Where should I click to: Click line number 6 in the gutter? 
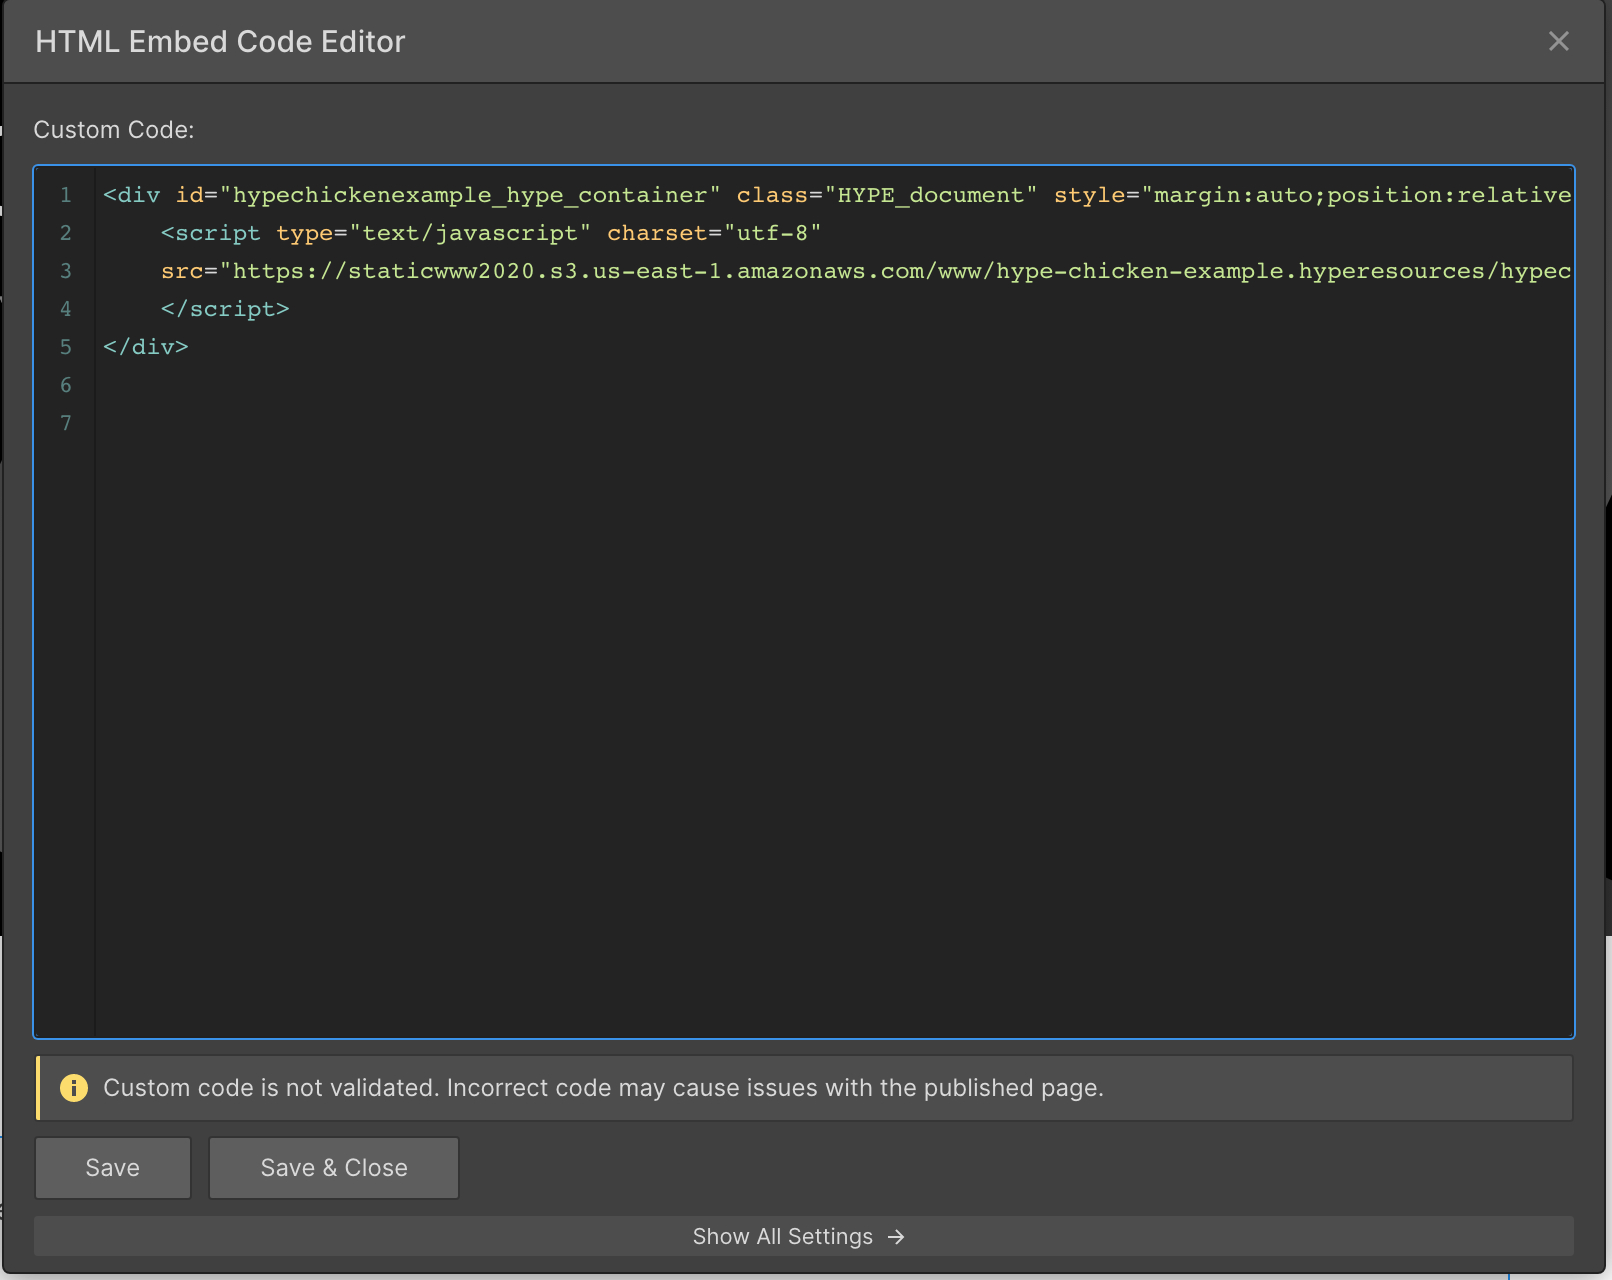click(66, 385)
